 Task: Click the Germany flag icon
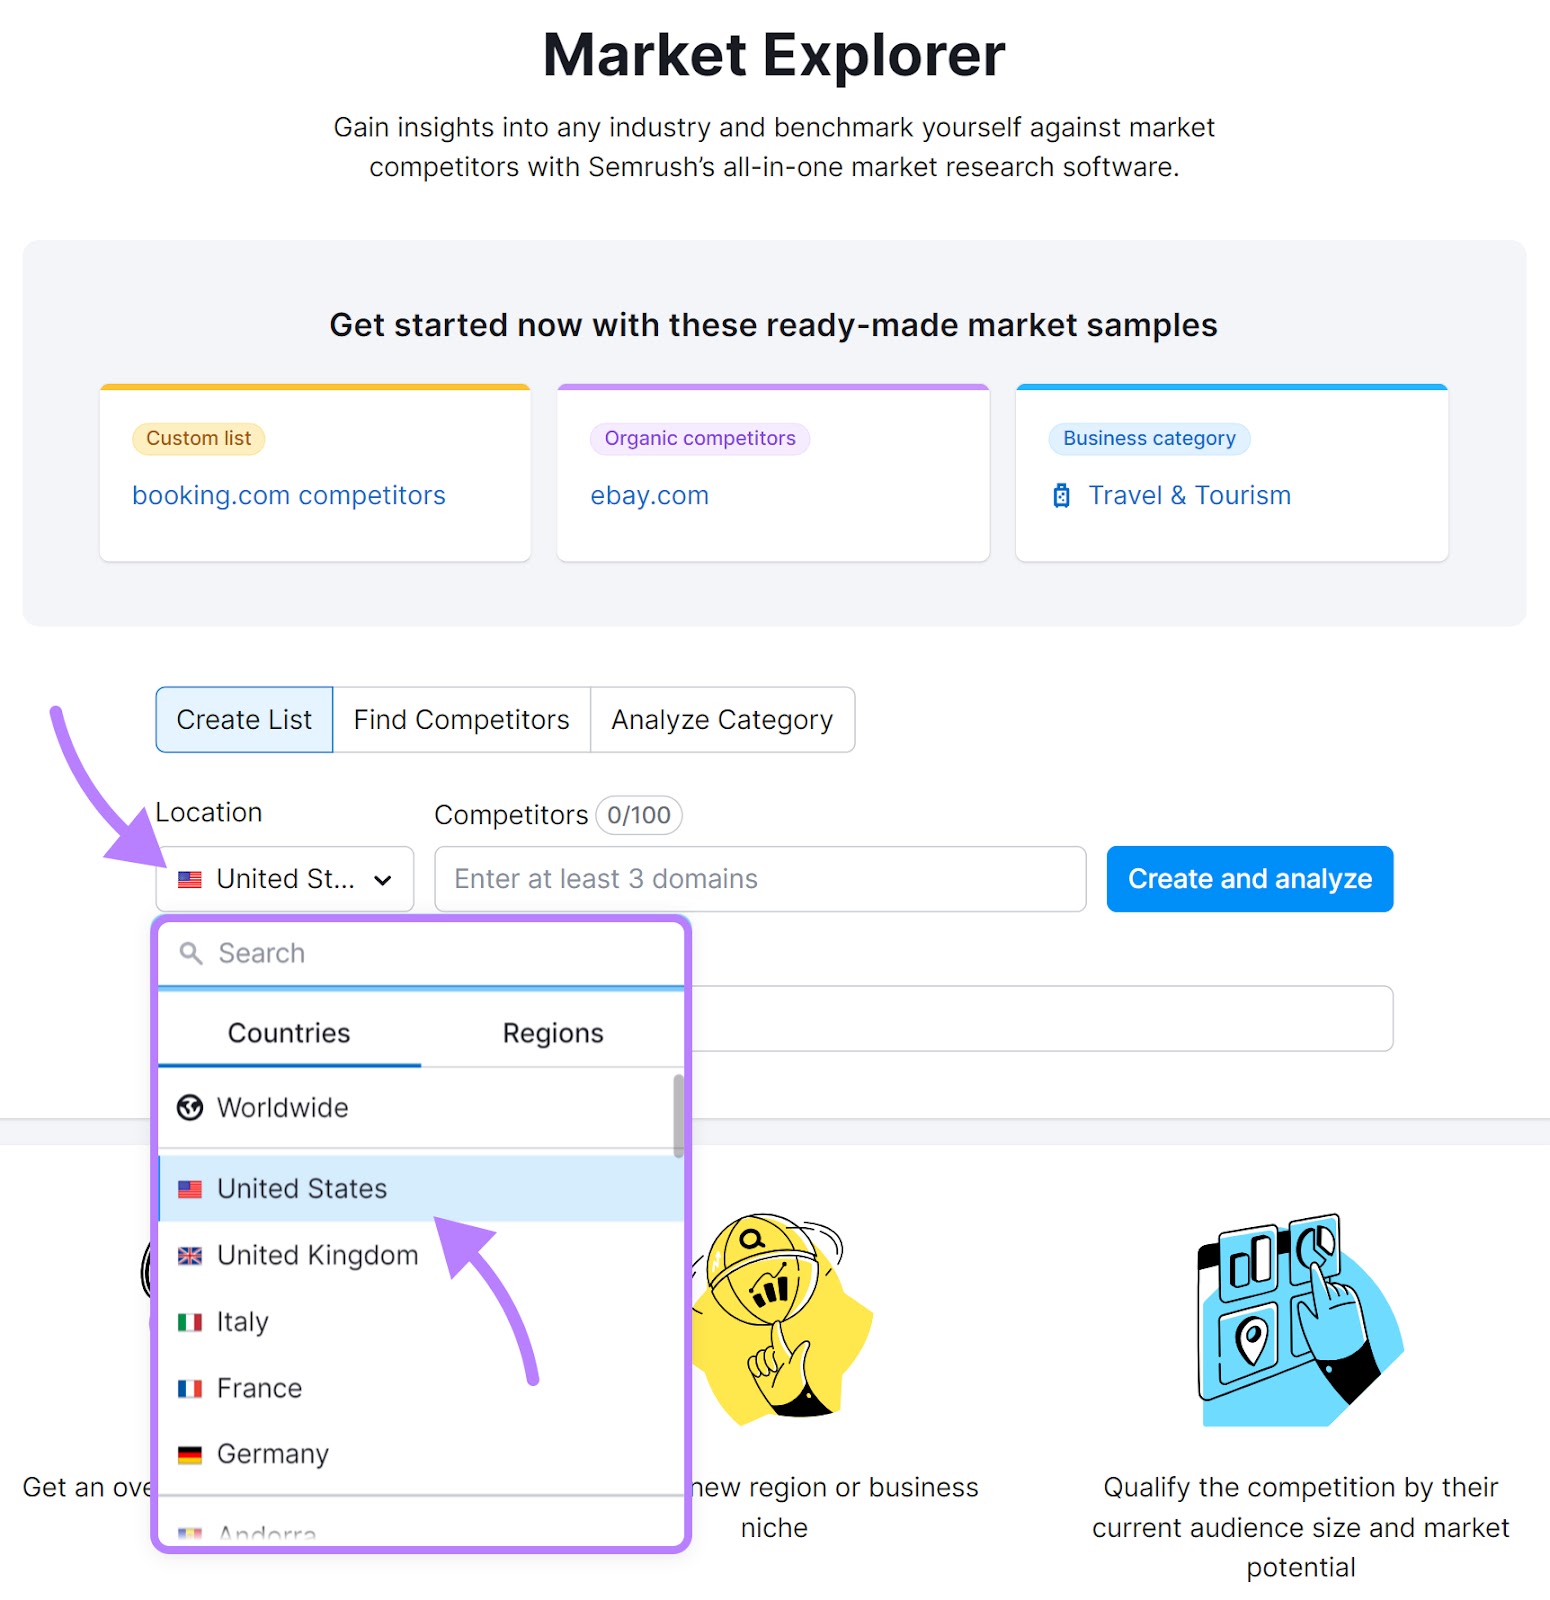(190, 1454)
